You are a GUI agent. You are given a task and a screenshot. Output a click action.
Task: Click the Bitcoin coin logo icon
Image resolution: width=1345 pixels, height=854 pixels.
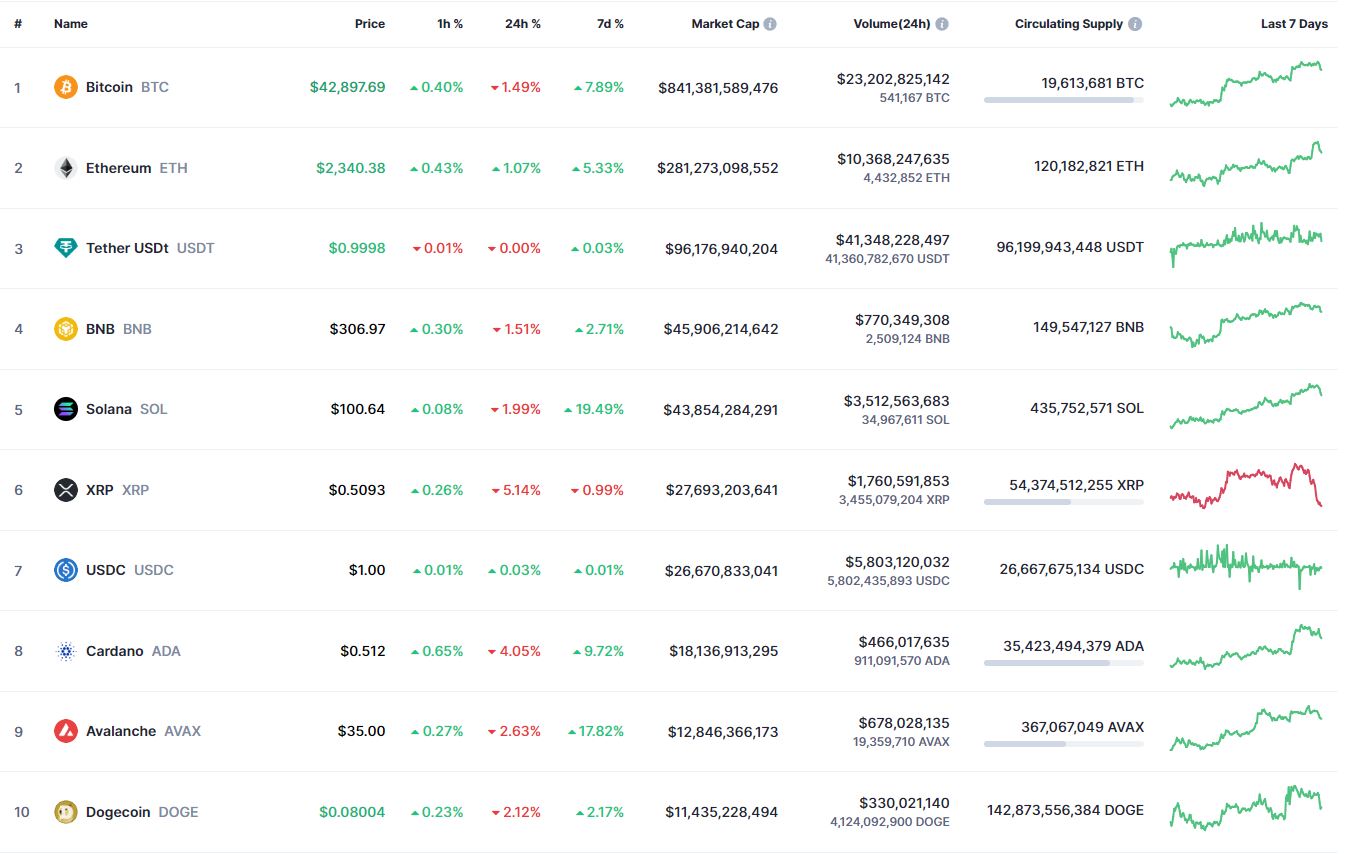click(65, 87)
